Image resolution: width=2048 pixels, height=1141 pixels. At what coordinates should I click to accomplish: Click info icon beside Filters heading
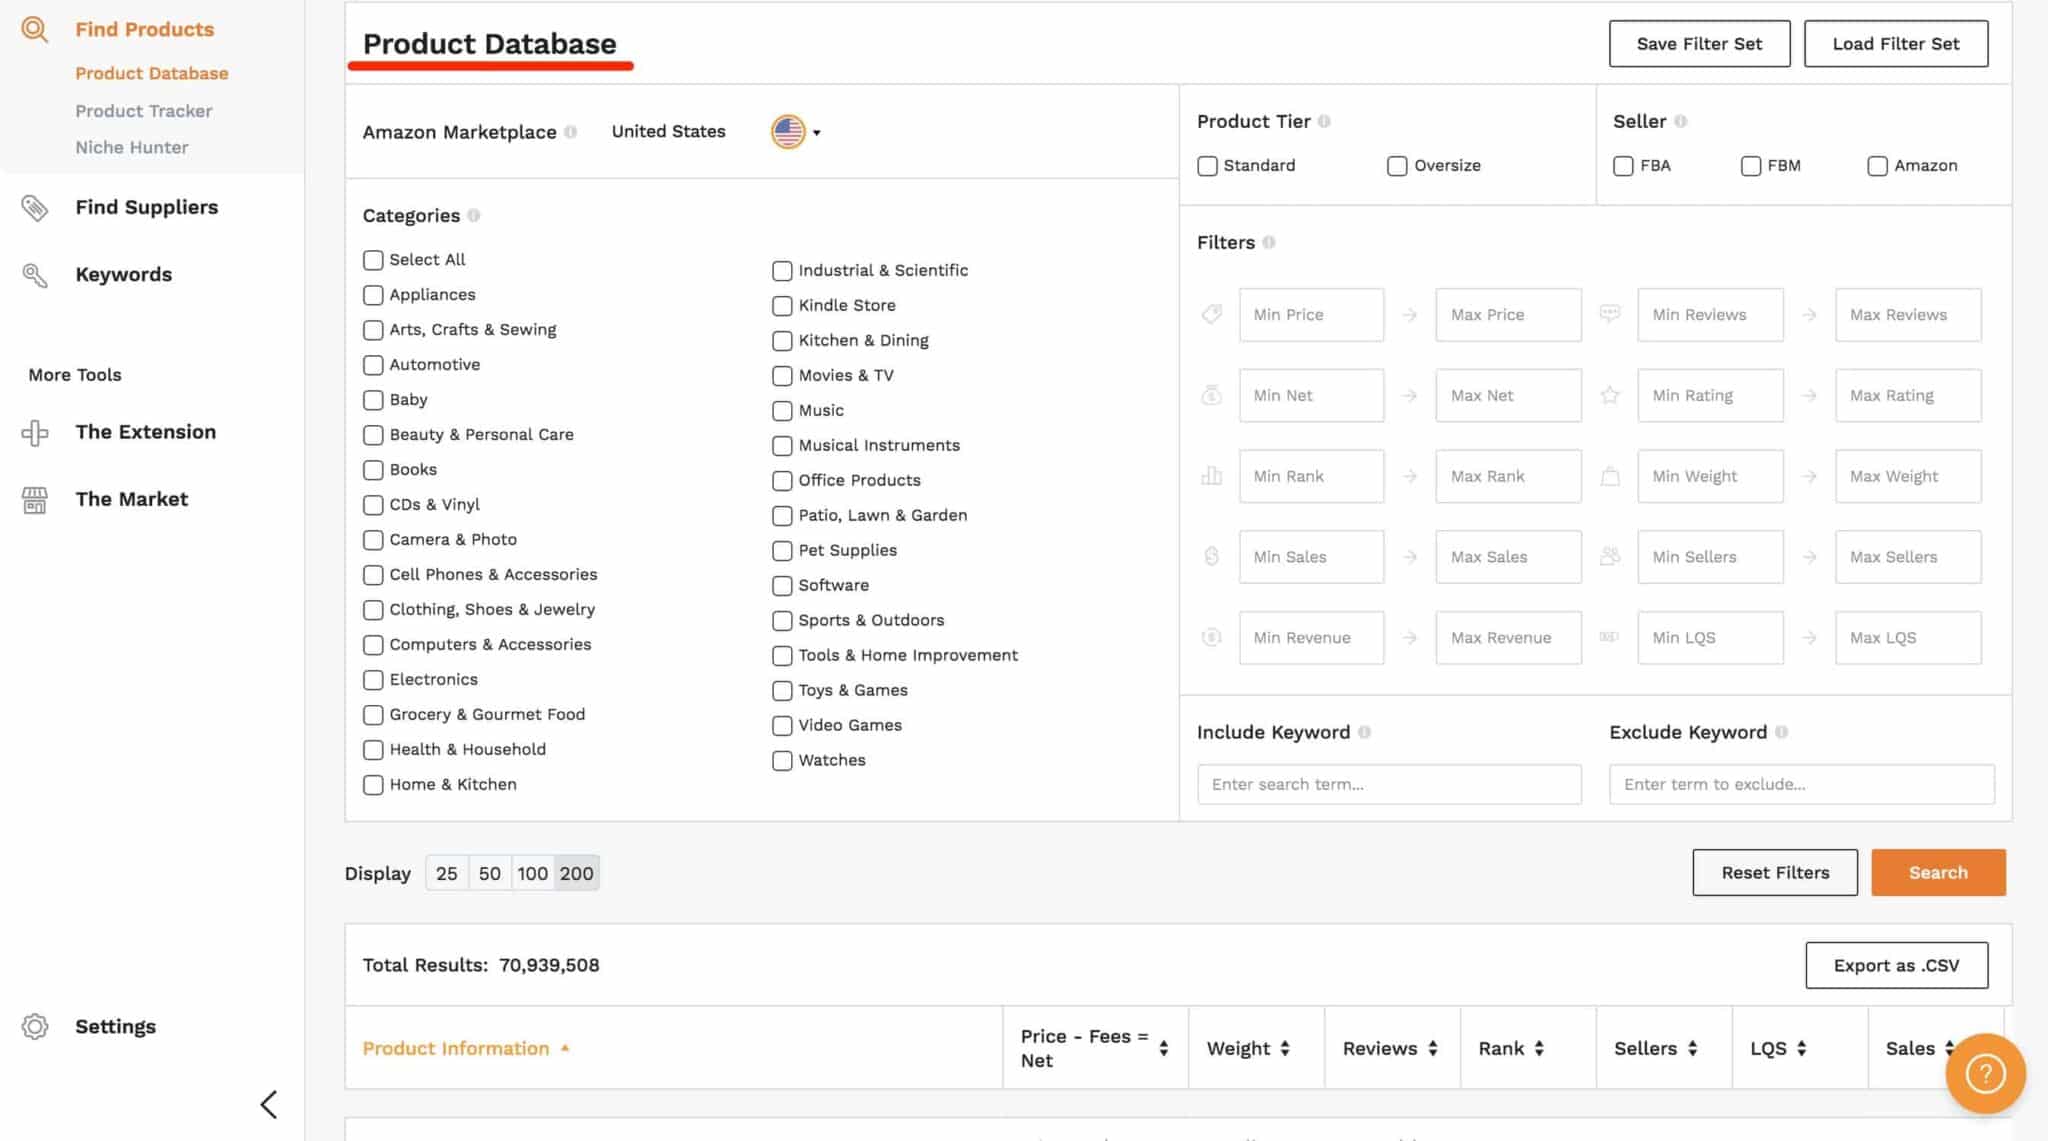click(x=1269, y=242)
